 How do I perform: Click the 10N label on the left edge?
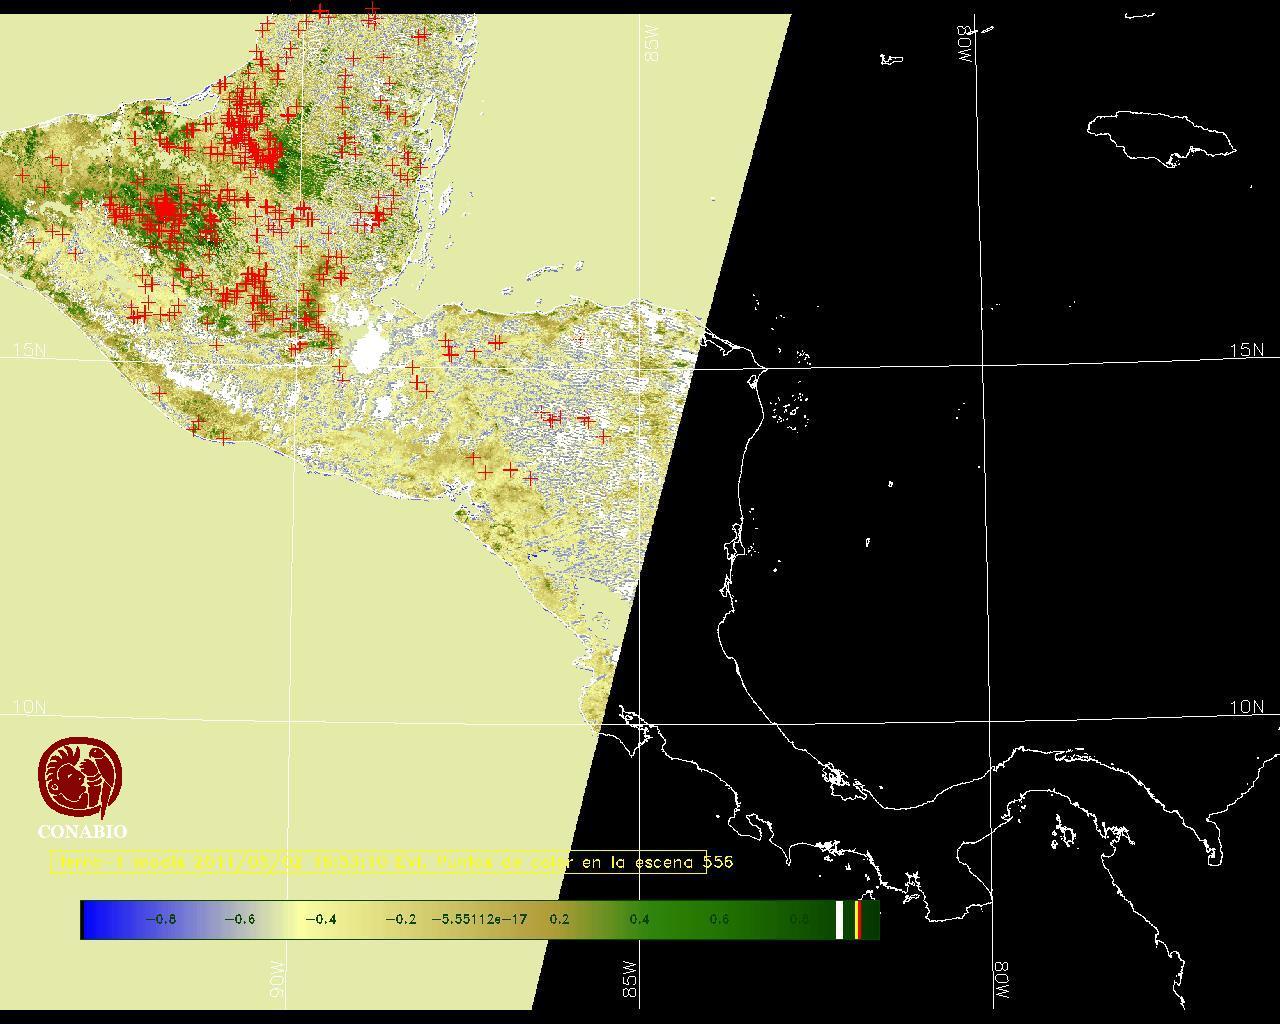coord(29,707)
